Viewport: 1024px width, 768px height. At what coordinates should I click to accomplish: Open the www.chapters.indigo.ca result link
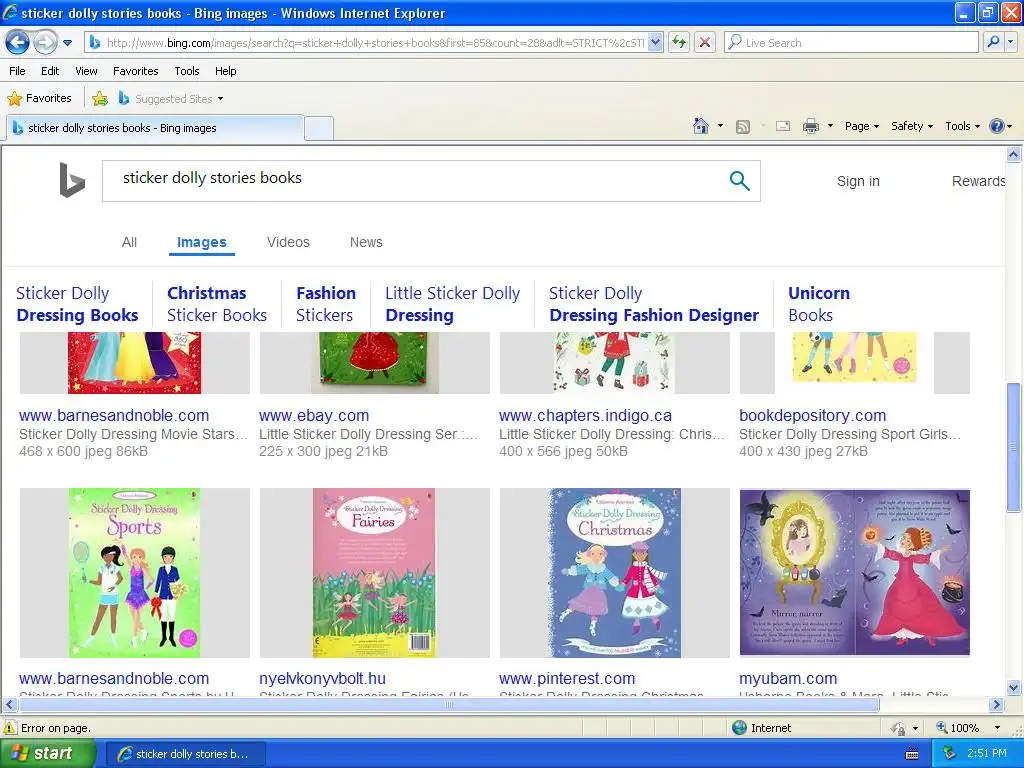[x=585, y=415]
